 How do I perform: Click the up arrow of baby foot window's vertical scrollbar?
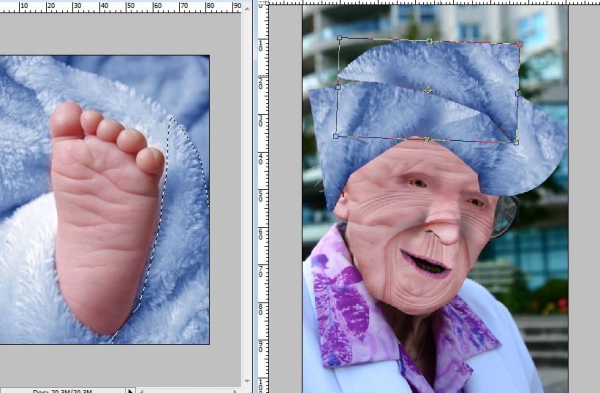[247, 8]
